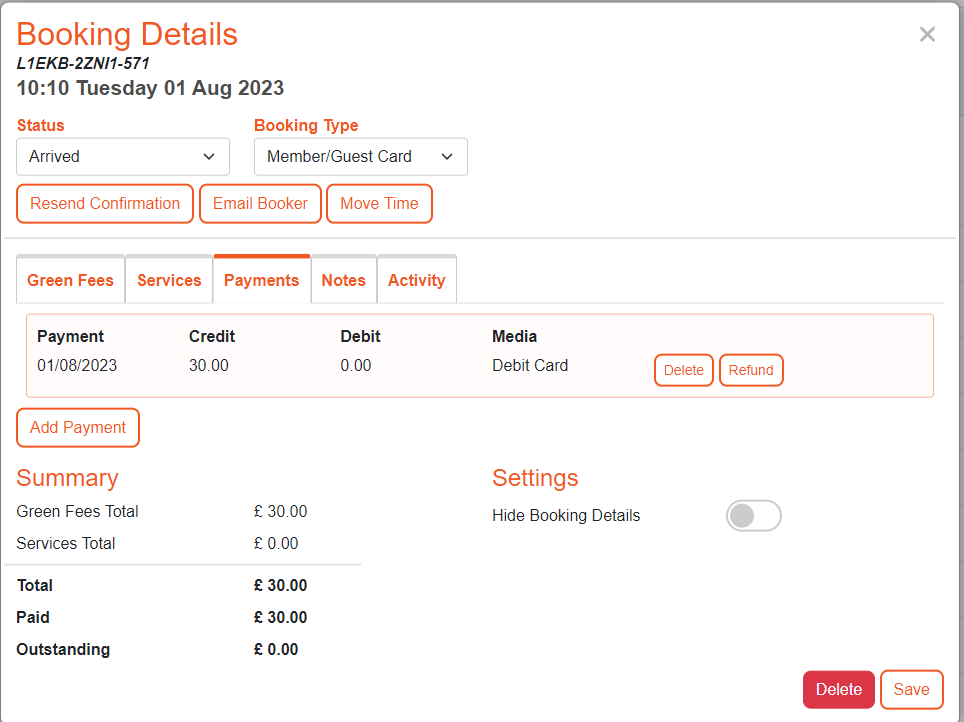
Task: Click the Booking Type chevron arrow
Action: pyautogui.click(x=447, y=156)
